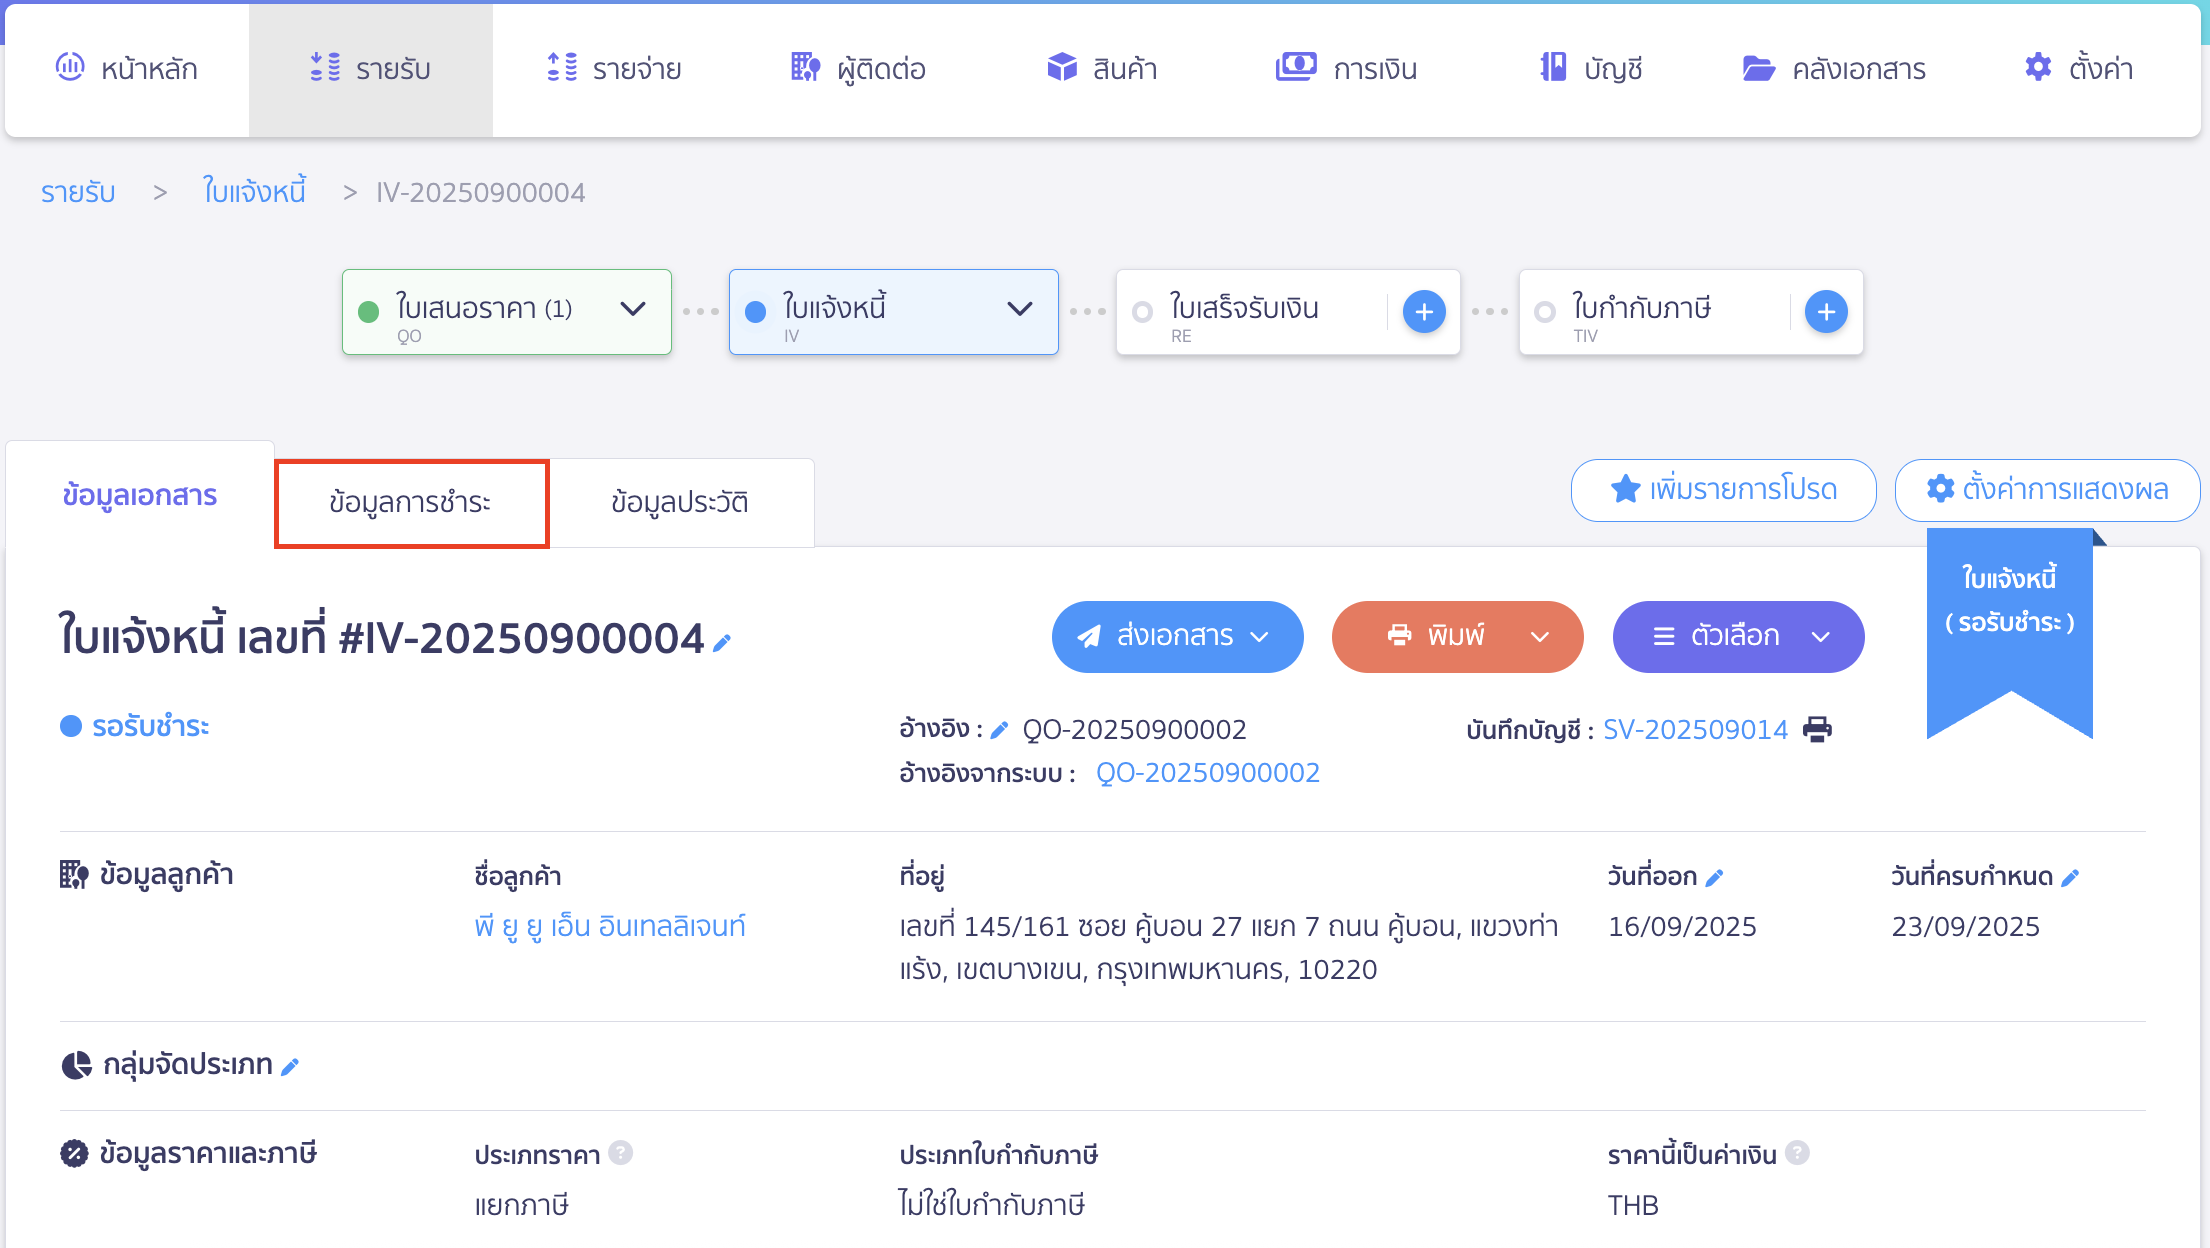Click the ตั้งค่าการแสดงผล display settings button
Viewport: 2210px width, 1248px height.
click(2047, 490)
